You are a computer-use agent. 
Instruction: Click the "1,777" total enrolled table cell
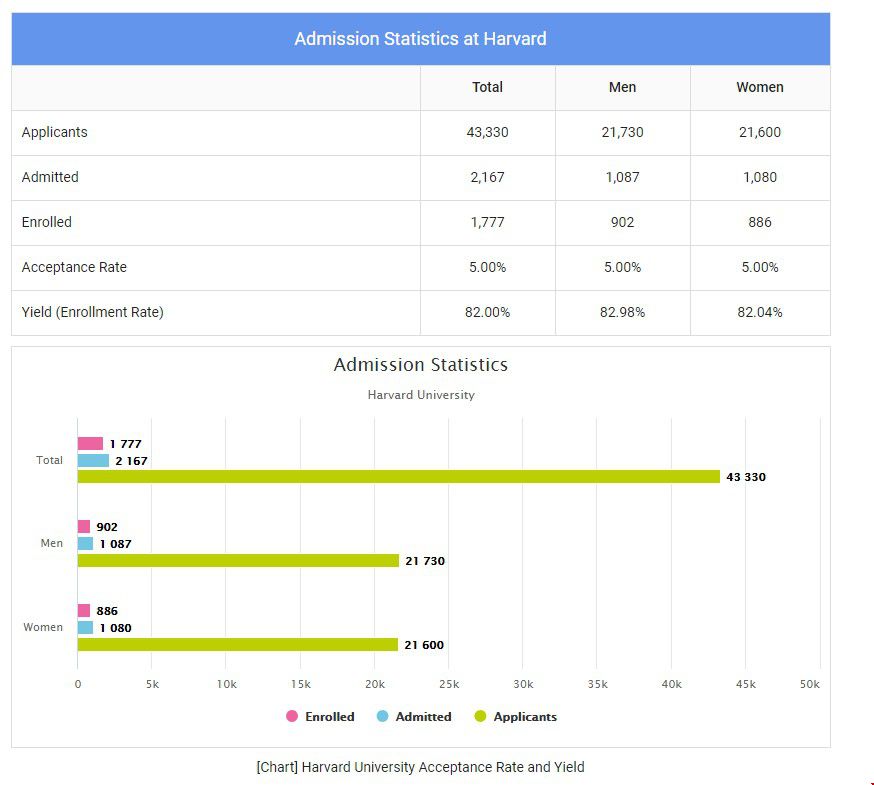487,222
